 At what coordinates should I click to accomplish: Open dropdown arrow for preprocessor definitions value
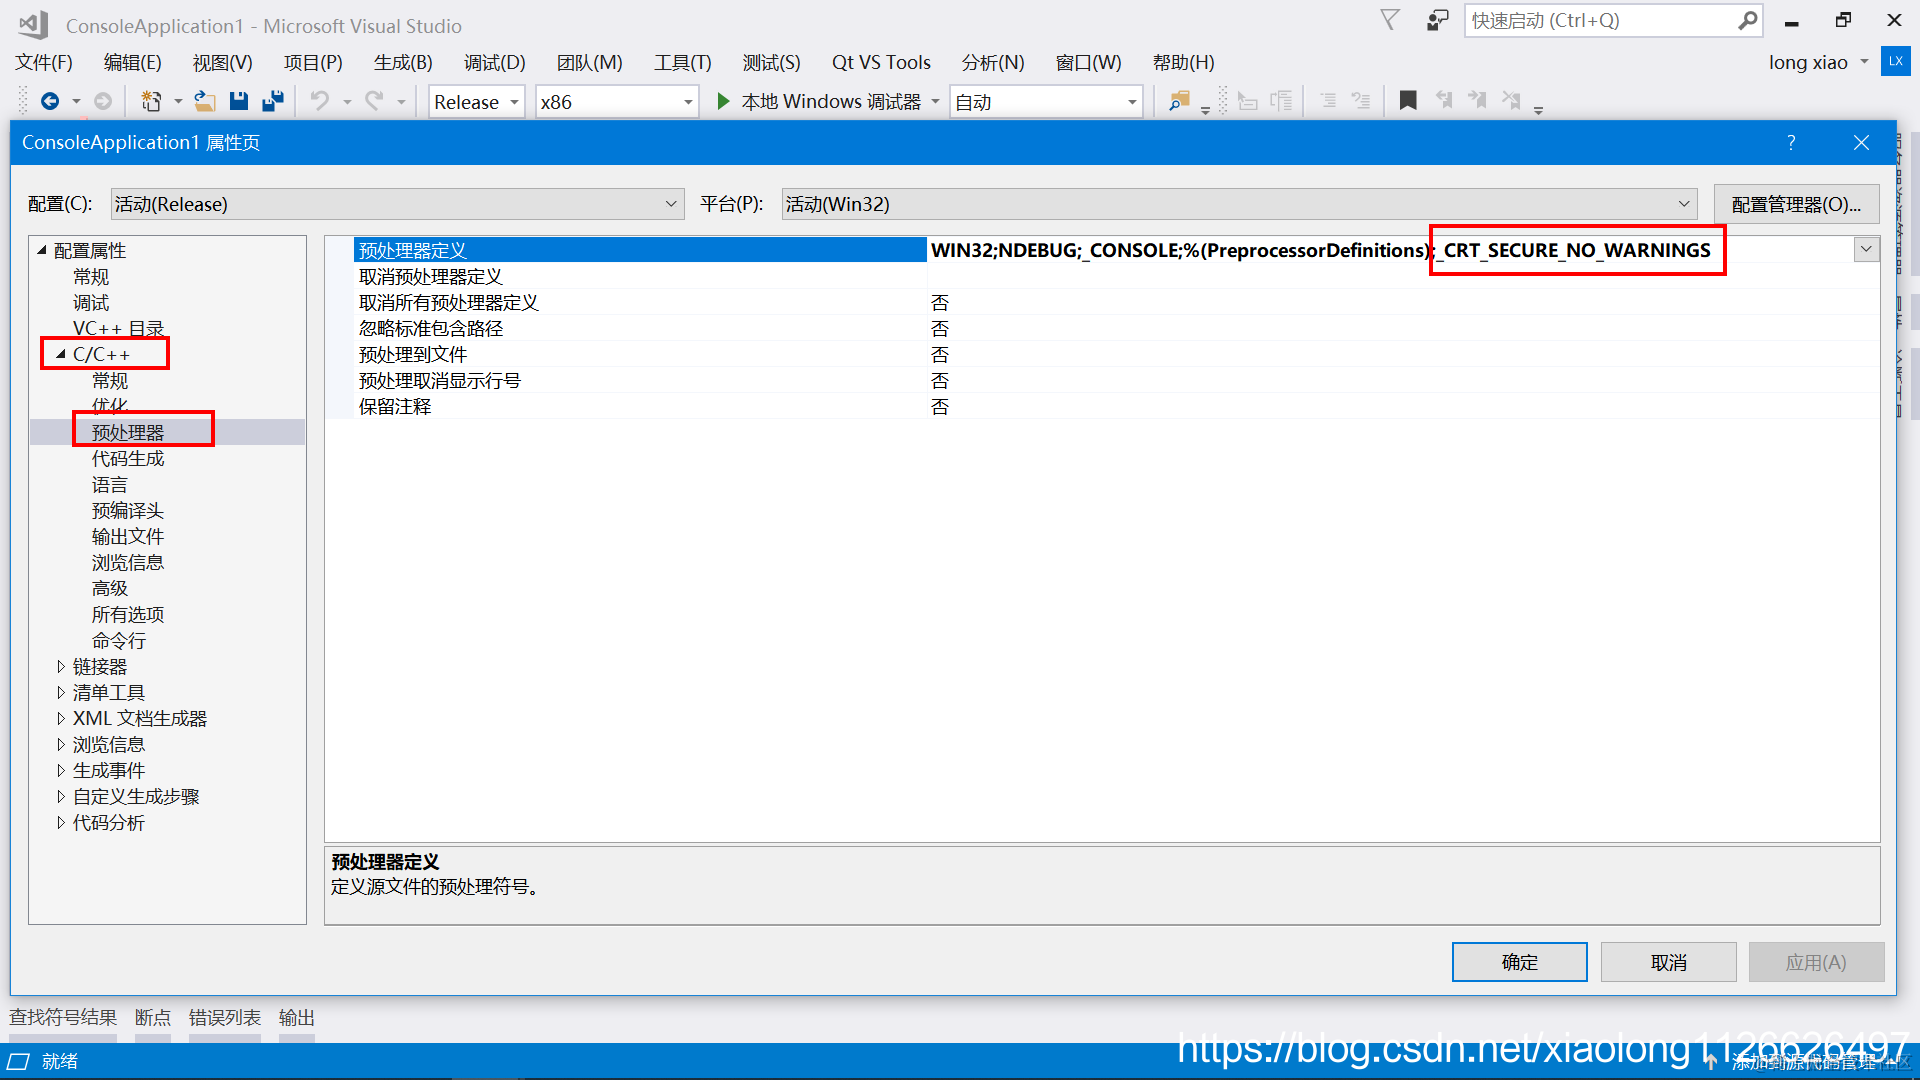[x=1866, y=249]
